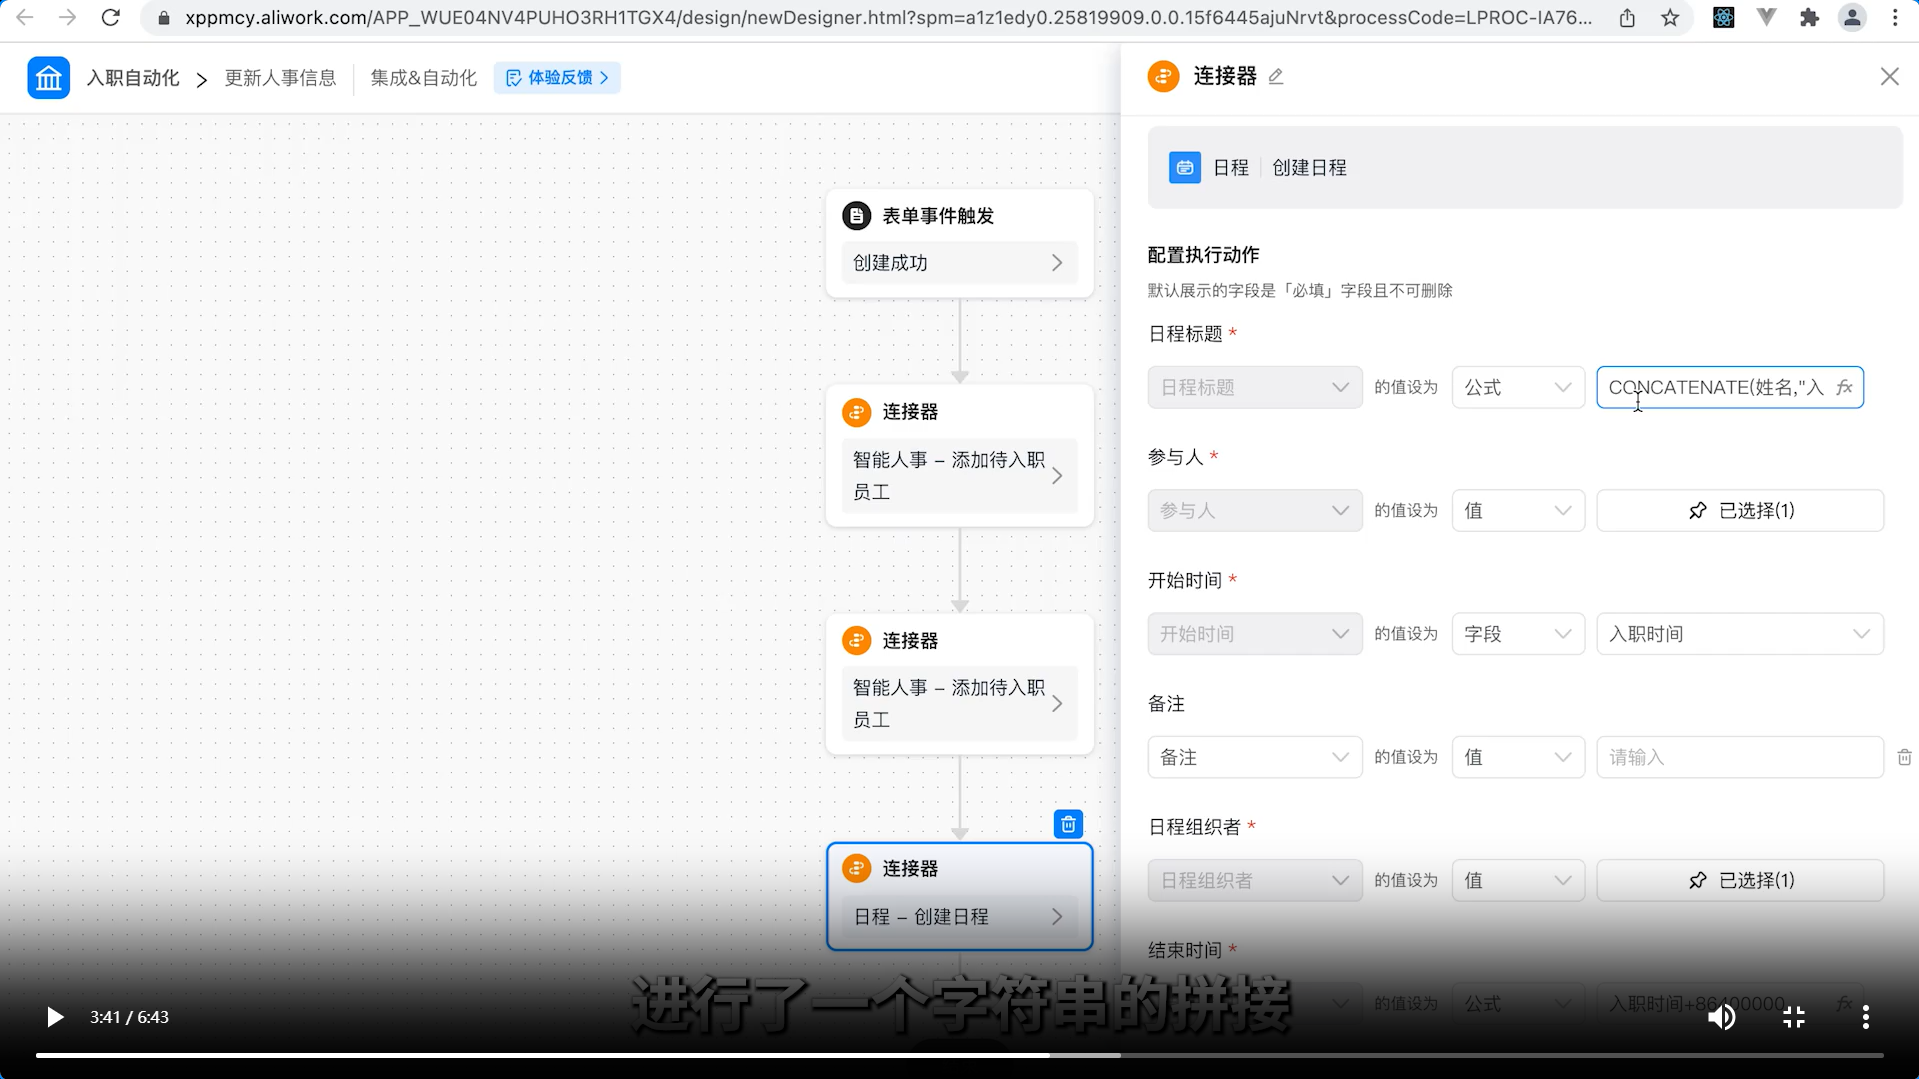
Task: Toggle video volume mute
Action: (x=1721, y=1017)
